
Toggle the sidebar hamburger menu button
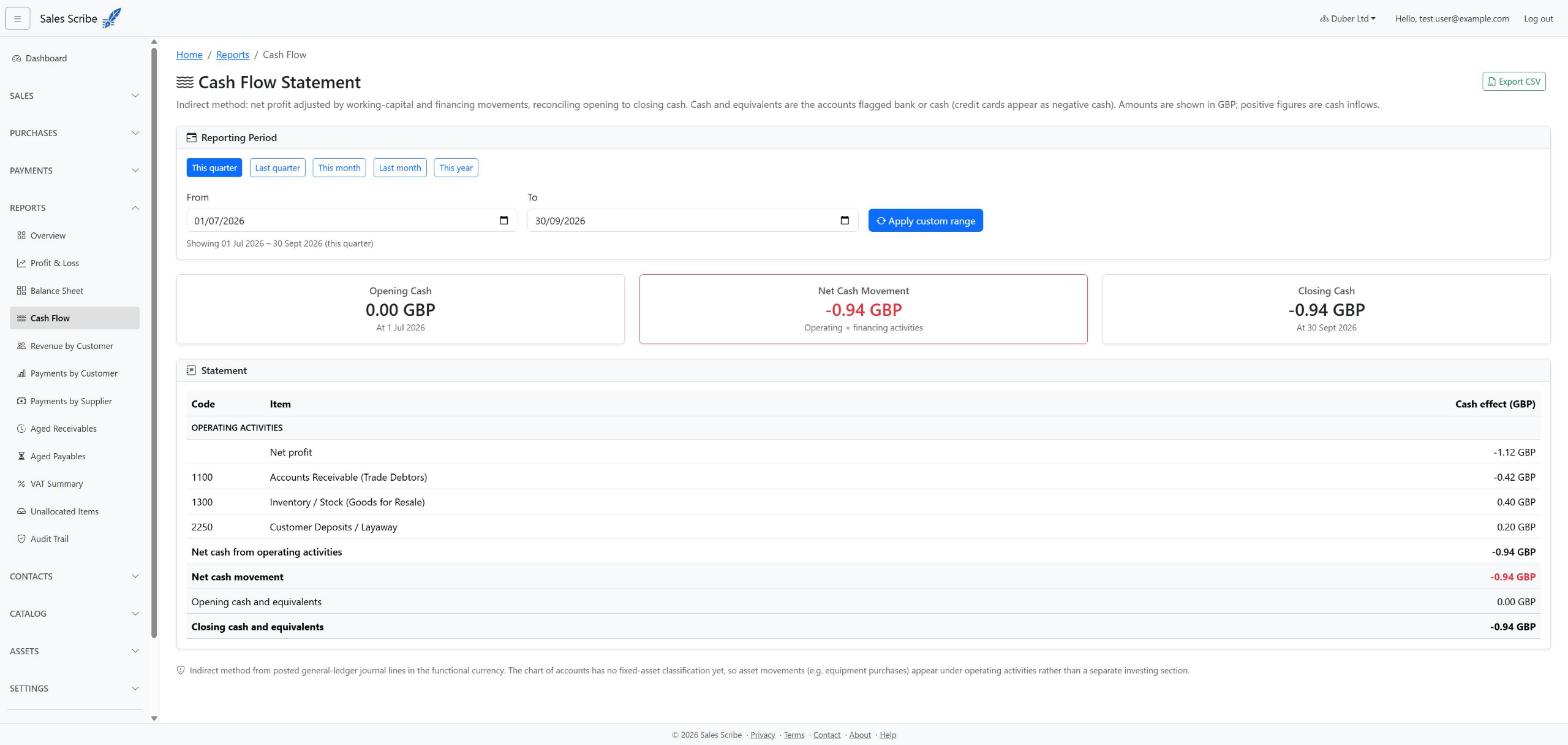tap(17, 18)
